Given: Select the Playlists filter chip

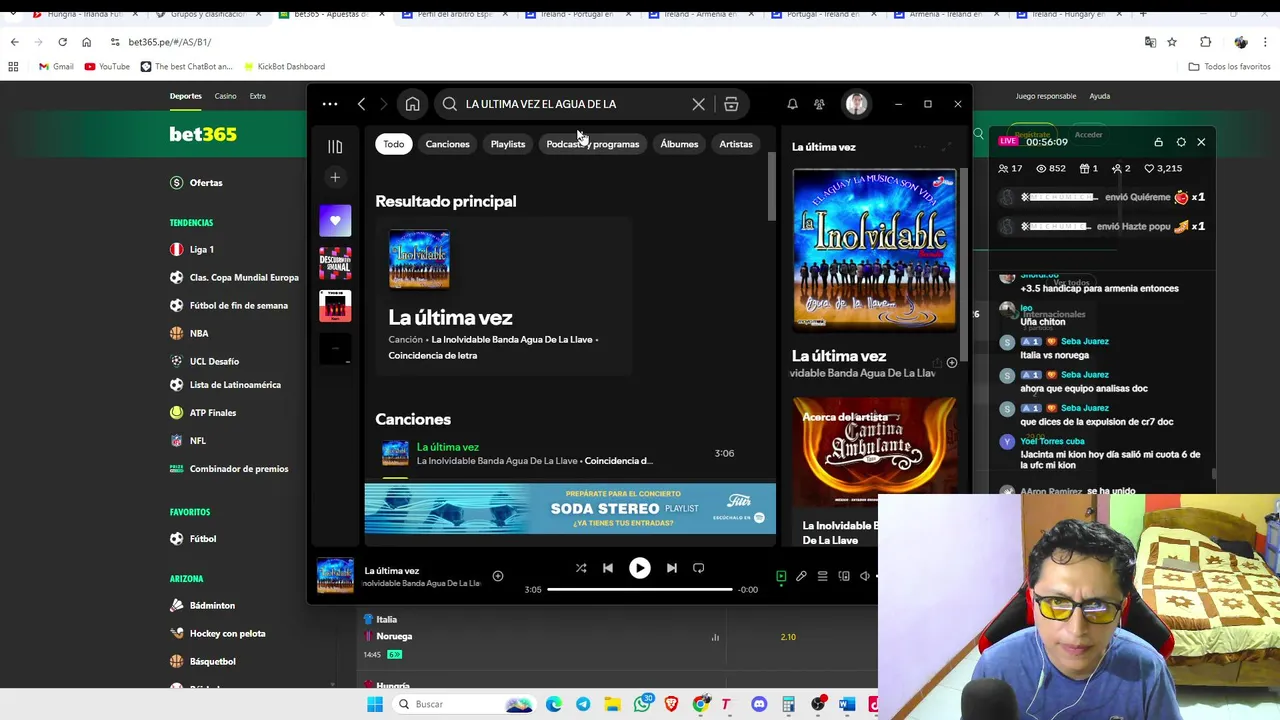Looking at the screenshot, I should pos(508,144).
